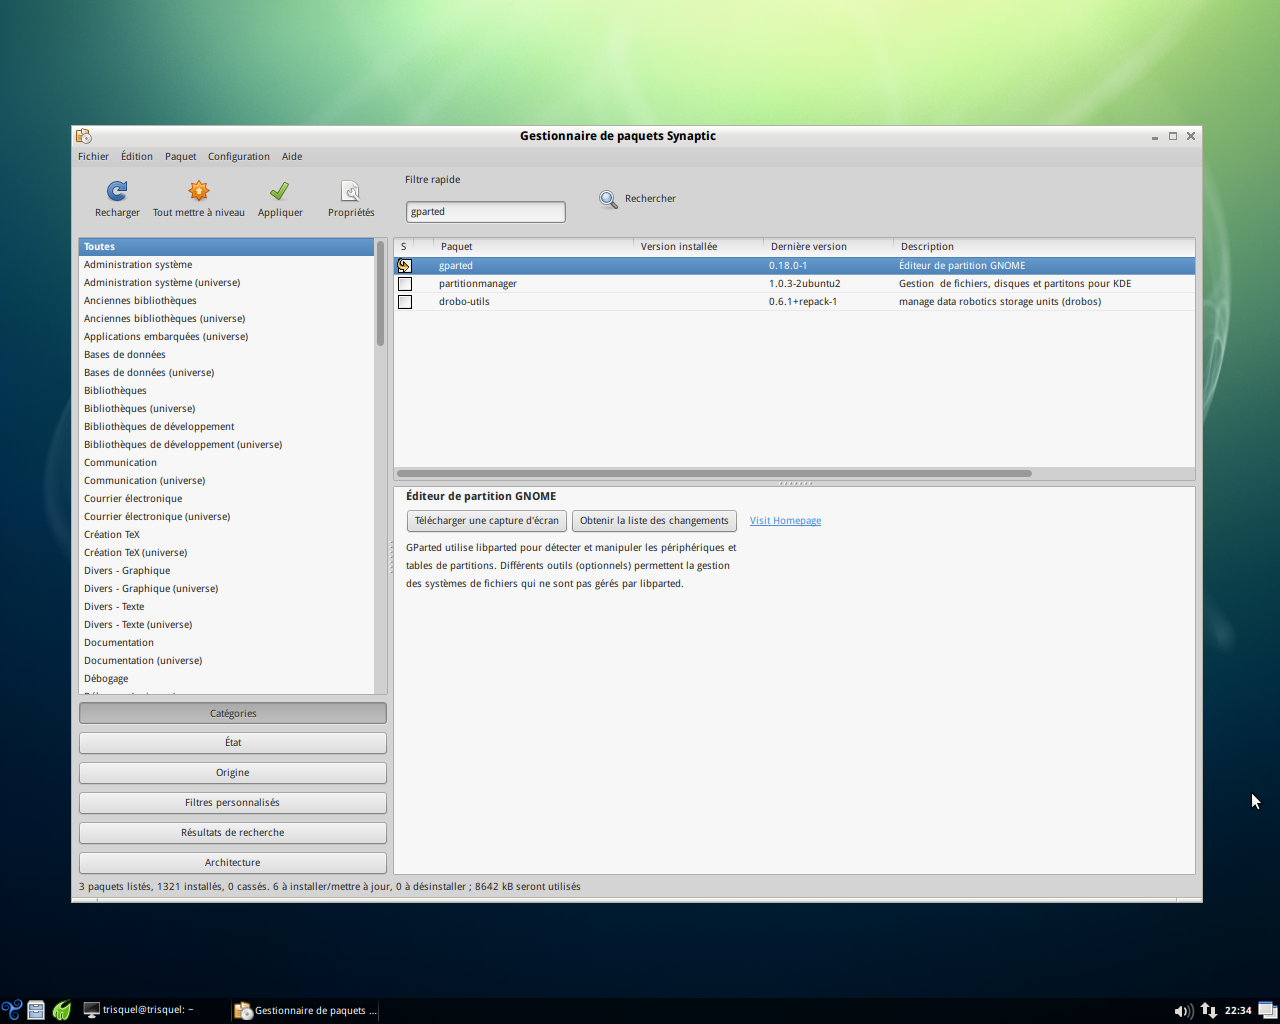The width and height of the screenshot is (1280, 1024).
Task: Select the drobo-utils package name
Action: [464, 302]
